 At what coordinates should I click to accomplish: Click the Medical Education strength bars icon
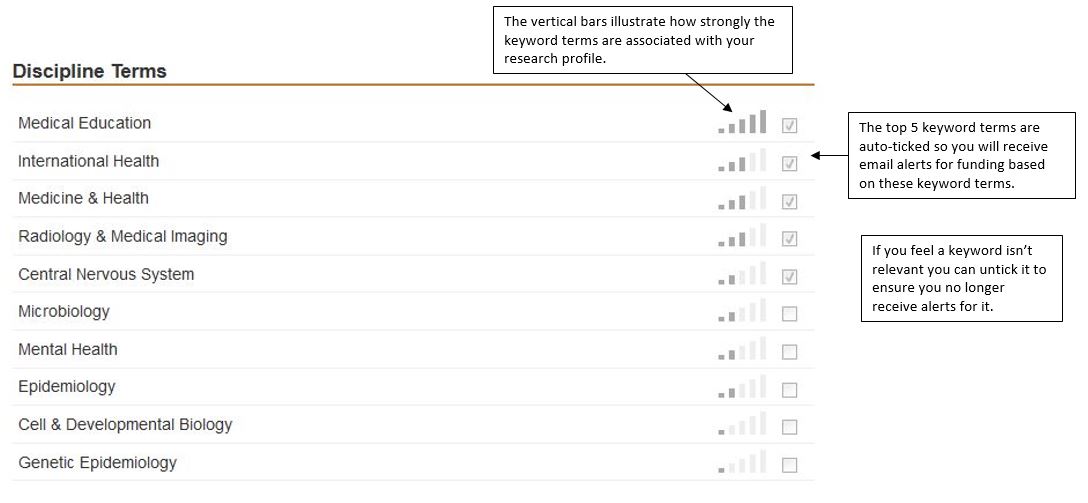[x=742, y=123]
